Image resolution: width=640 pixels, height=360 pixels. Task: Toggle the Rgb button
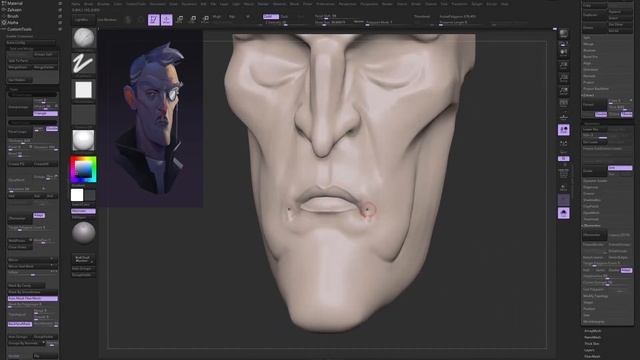pyautogui.click(x=232, y=17)
